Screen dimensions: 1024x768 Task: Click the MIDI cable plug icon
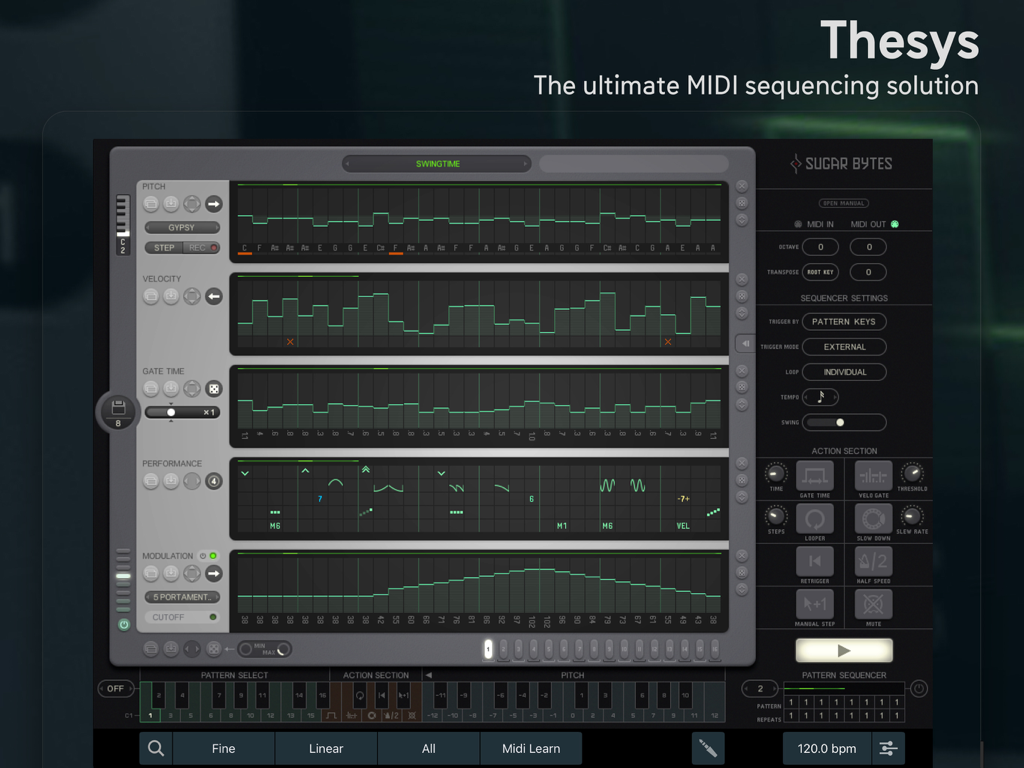tap(708, 748)
